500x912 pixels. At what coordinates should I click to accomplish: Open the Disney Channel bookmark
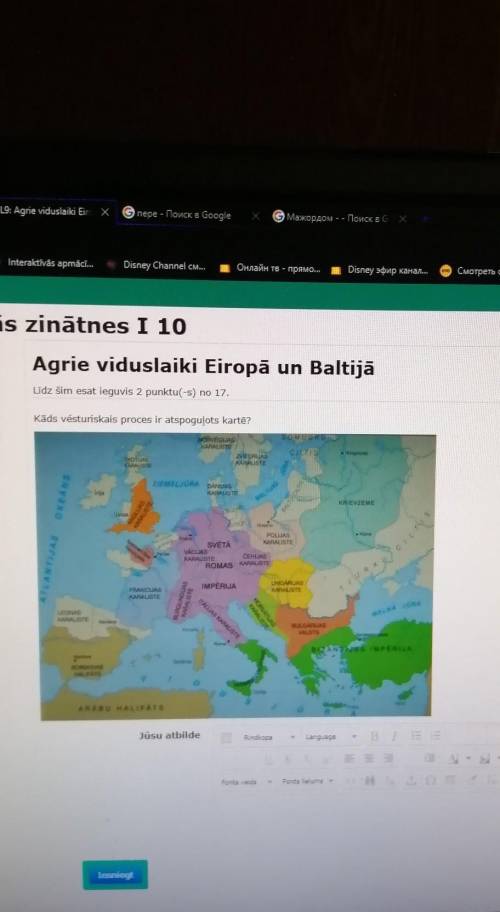(156, 265)
